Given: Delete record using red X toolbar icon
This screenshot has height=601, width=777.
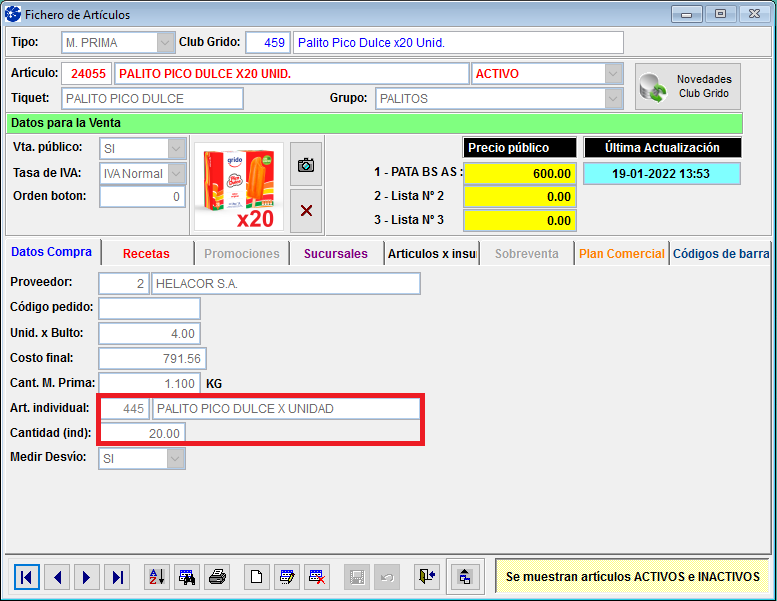Looking at the screenshot, I should click(318, 576).
